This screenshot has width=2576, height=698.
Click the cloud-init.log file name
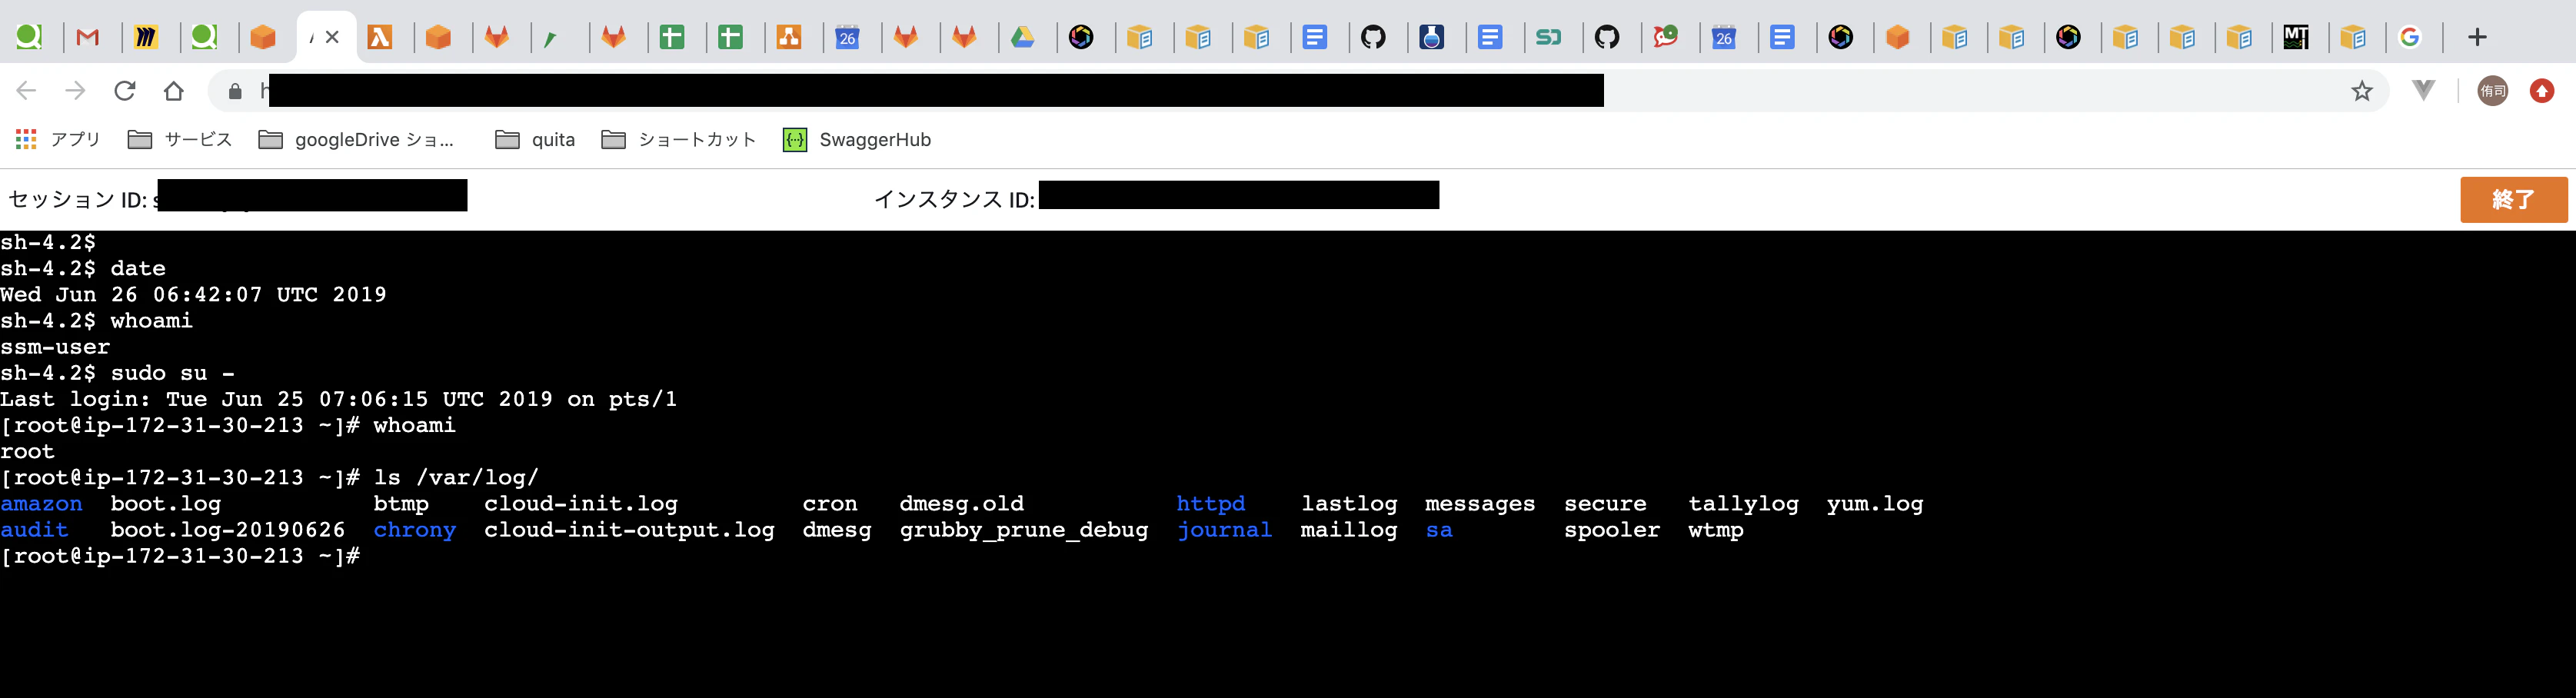pyautogui.click(x=581, y=503)
